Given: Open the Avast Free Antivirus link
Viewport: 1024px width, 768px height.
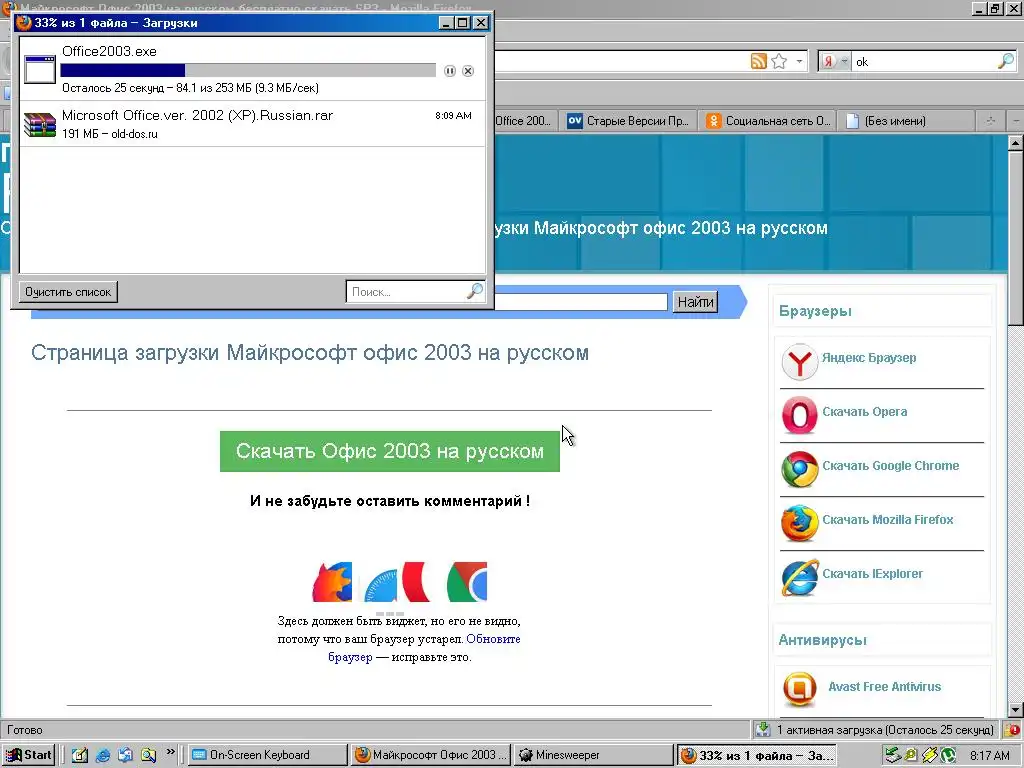Looking at the screenshot, I should (x=884, y=686).
